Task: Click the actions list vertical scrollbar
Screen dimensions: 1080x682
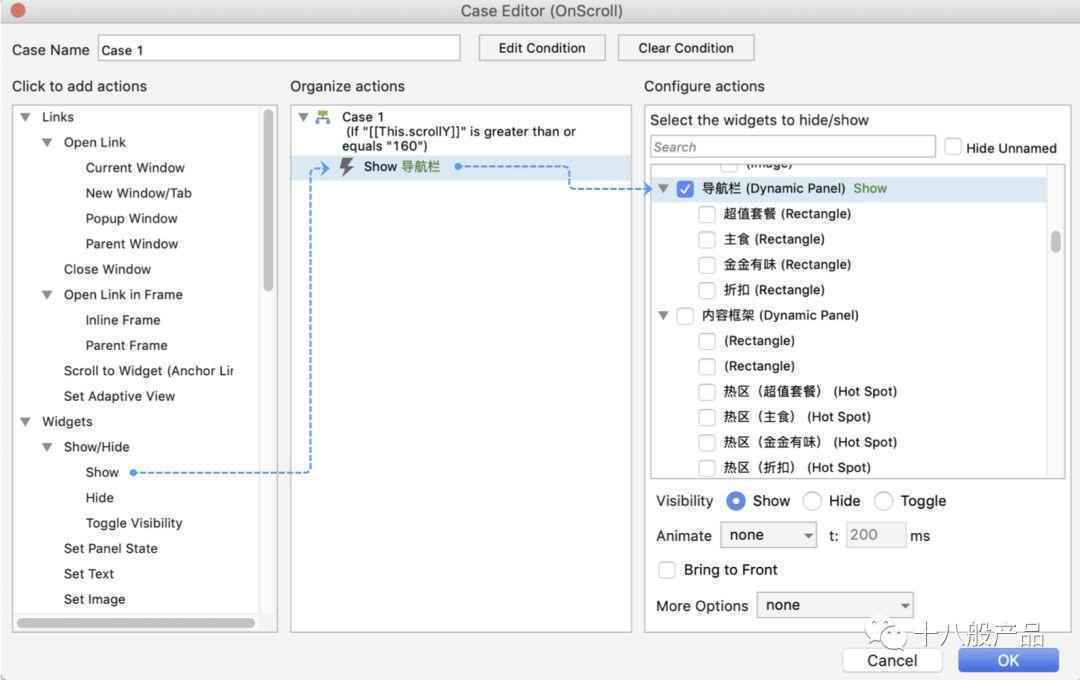Action: [x=268, y=200]
